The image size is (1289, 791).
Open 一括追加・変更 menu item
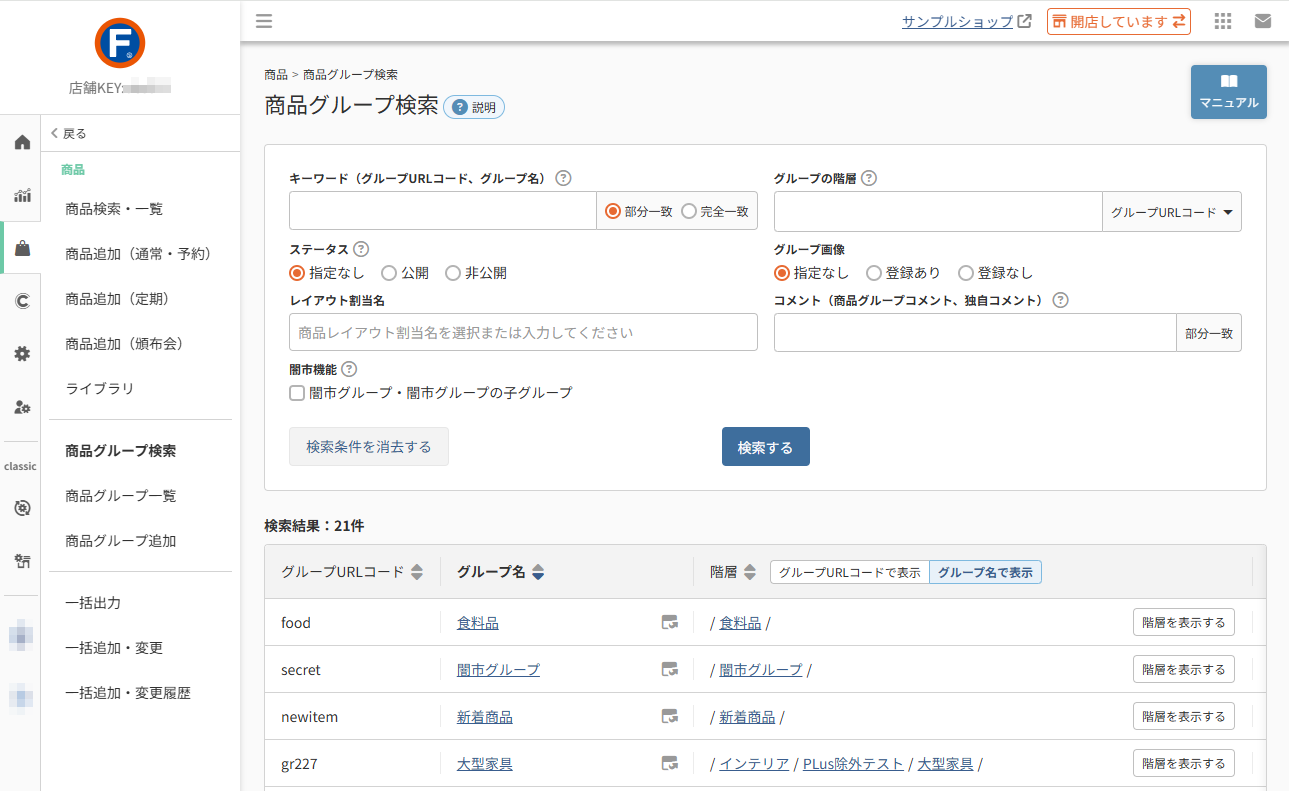(114, 648)
